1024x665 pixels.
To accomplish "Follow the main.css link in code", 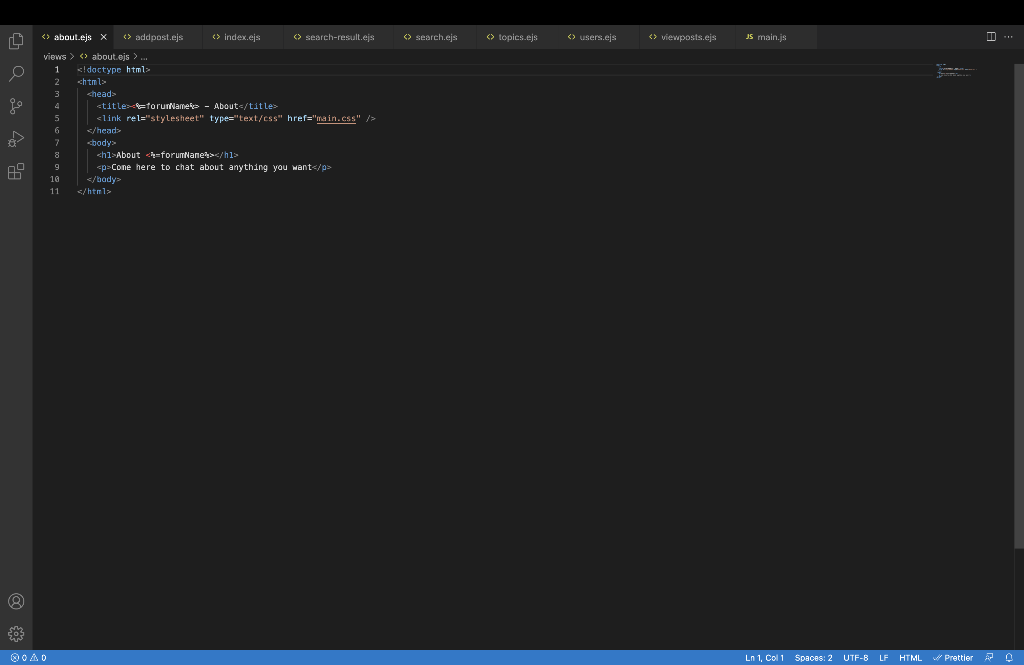I will point(336,118).
